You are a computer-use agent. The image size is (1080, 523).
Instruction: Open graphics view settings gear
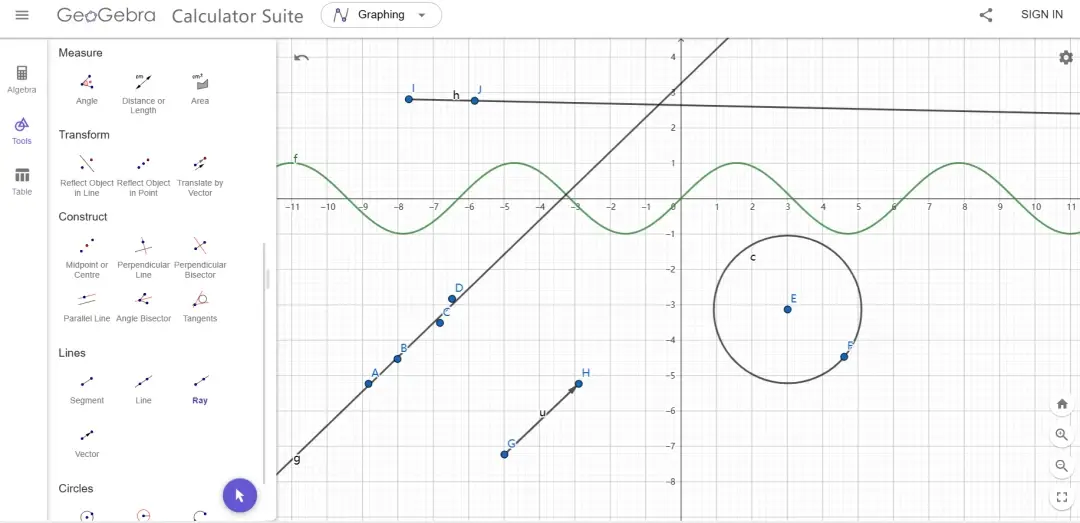[x=1066, y=57]
